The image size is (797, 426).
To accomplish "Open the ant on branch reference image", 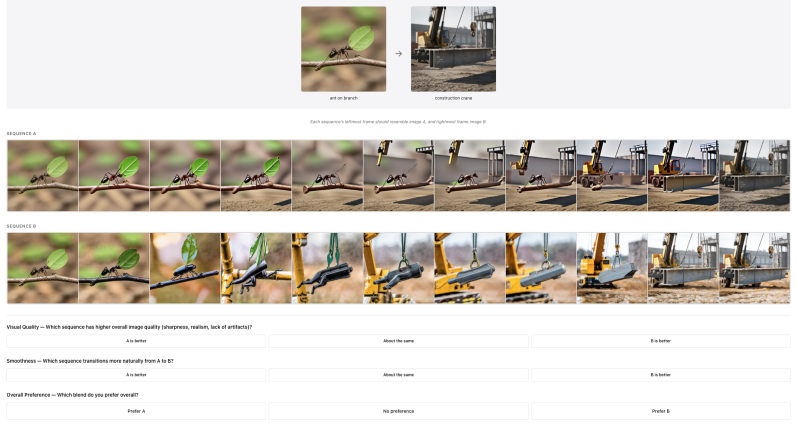I will click(x=344, y=49).
